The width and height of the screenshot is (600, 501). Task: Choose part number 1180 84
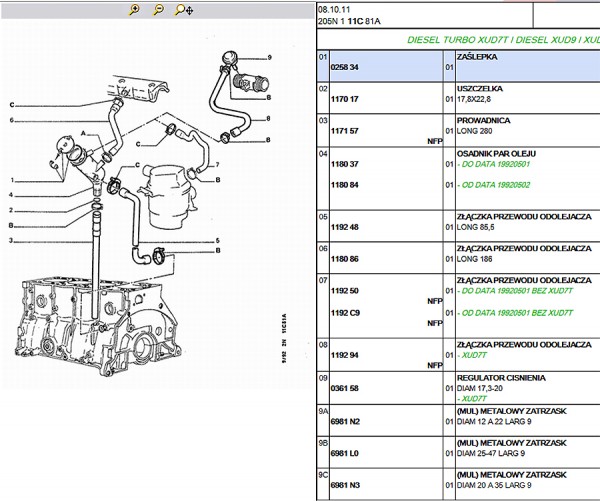coord(344,184)
